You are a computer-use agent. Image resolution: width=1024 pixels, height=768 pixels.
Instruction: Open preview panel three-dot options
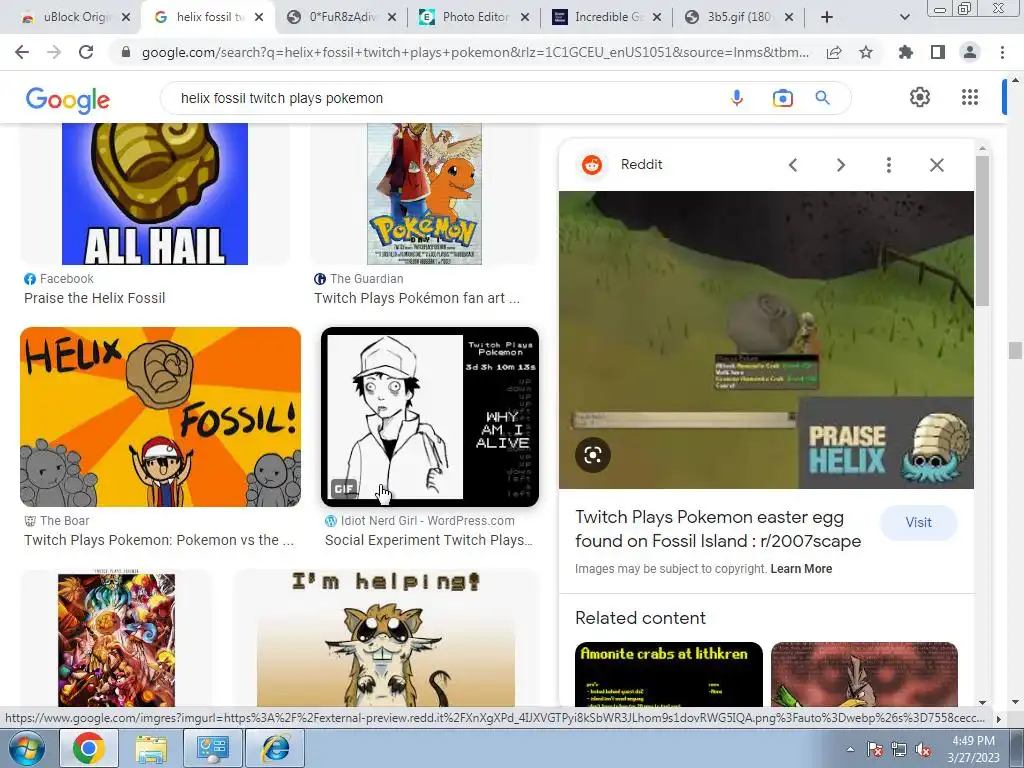(x=888, y=165)
